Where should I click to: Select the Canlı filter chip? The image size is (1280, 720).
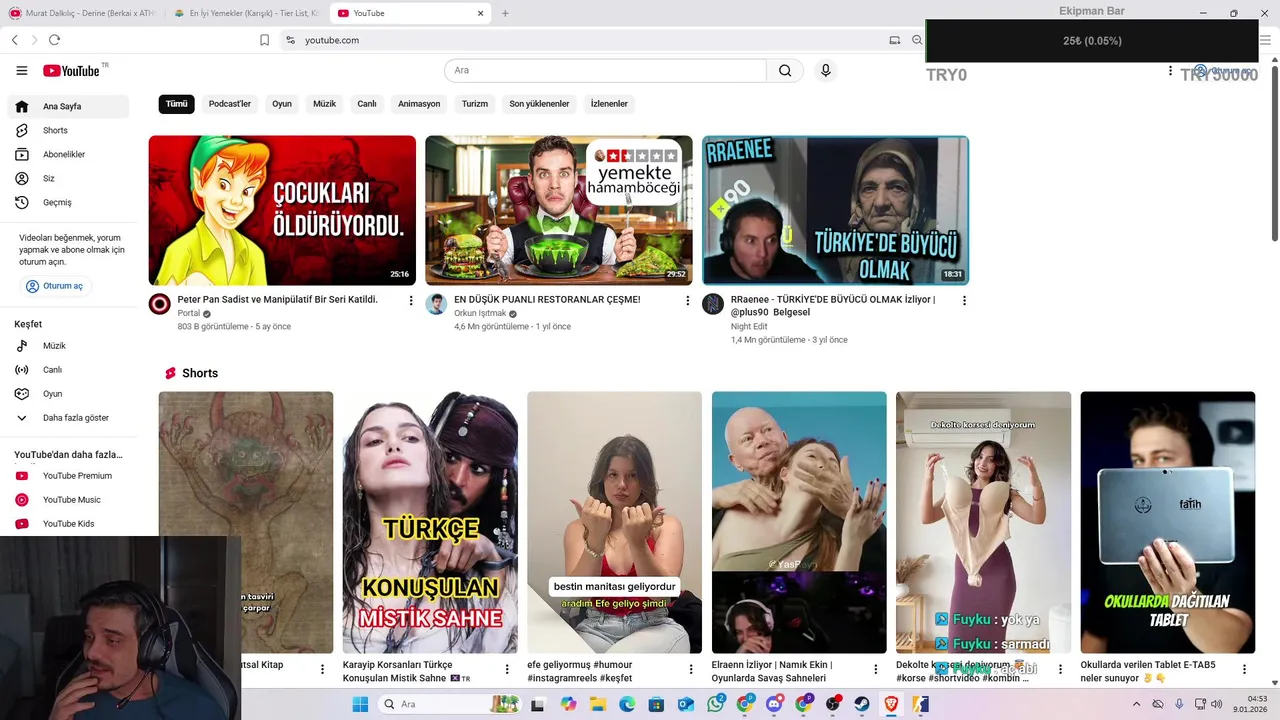(x=367, y=104)
